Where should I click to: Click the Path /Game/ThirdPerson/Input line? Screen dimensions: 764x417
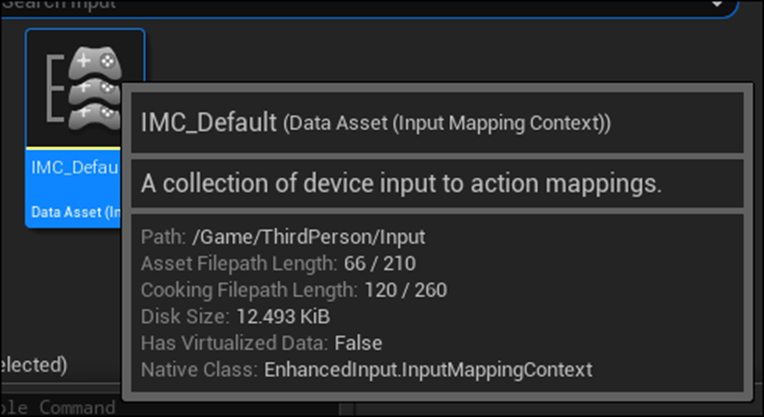(283, 237)
